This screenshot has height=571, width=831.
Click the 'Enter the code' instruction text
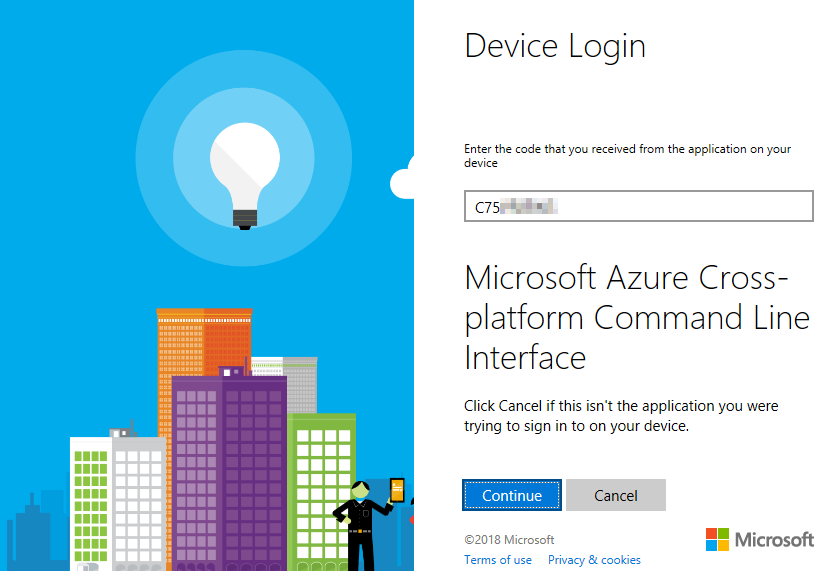click(x=627, y=155)
